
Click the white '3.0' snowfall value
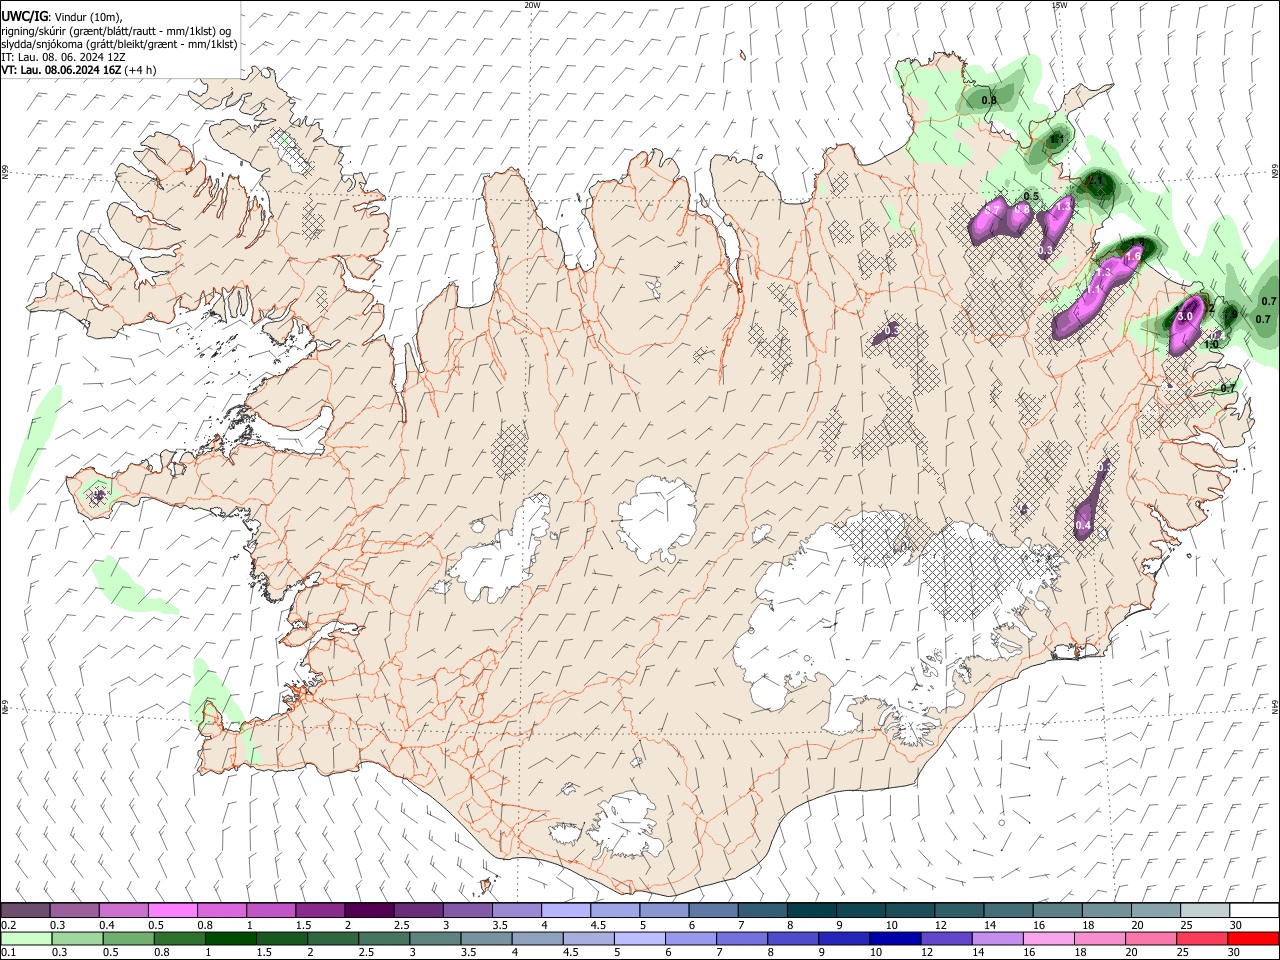click(1185, 317)
